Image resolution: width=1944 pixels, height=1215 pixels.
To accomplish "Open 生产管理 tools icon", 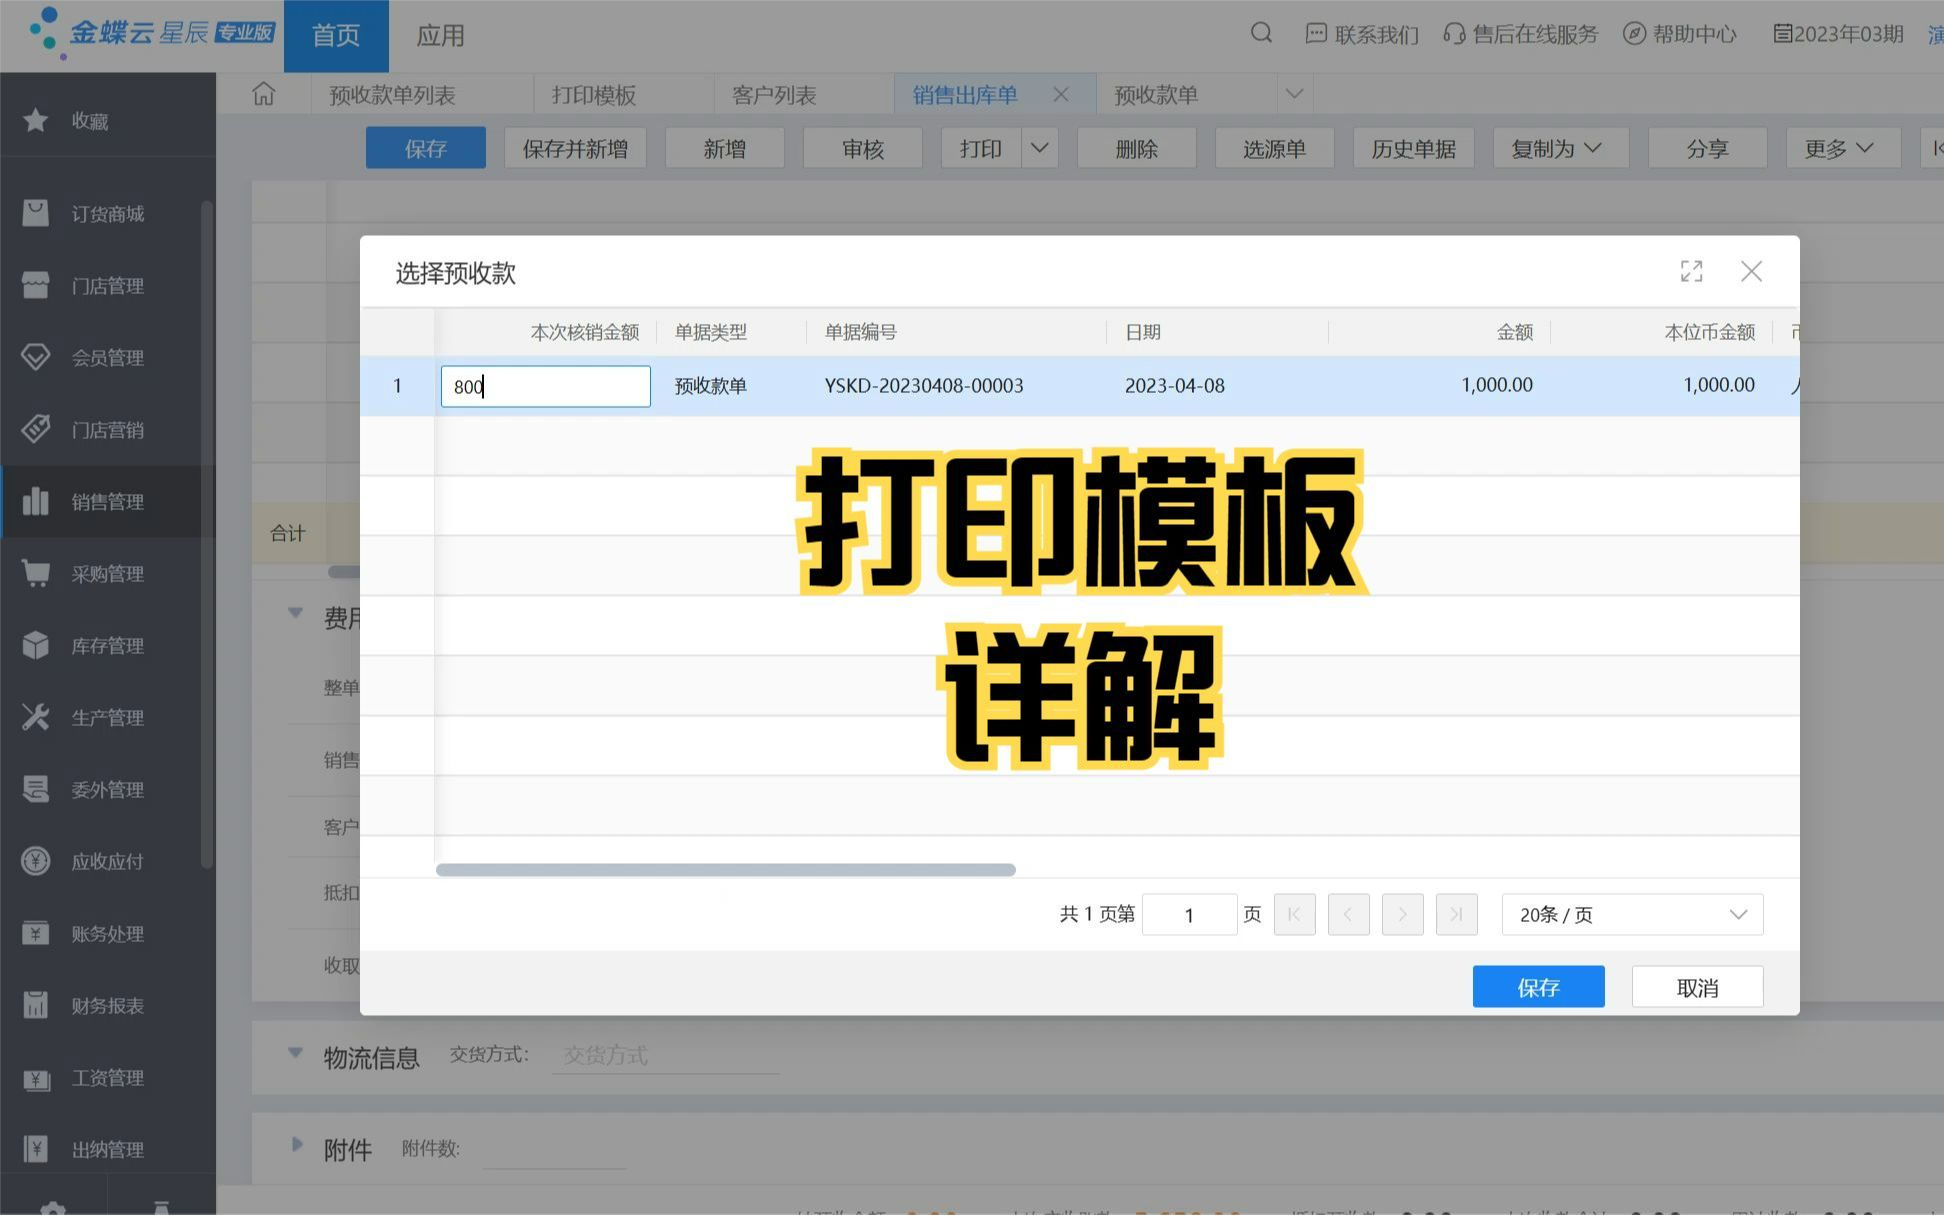I will tap(36, 717).
